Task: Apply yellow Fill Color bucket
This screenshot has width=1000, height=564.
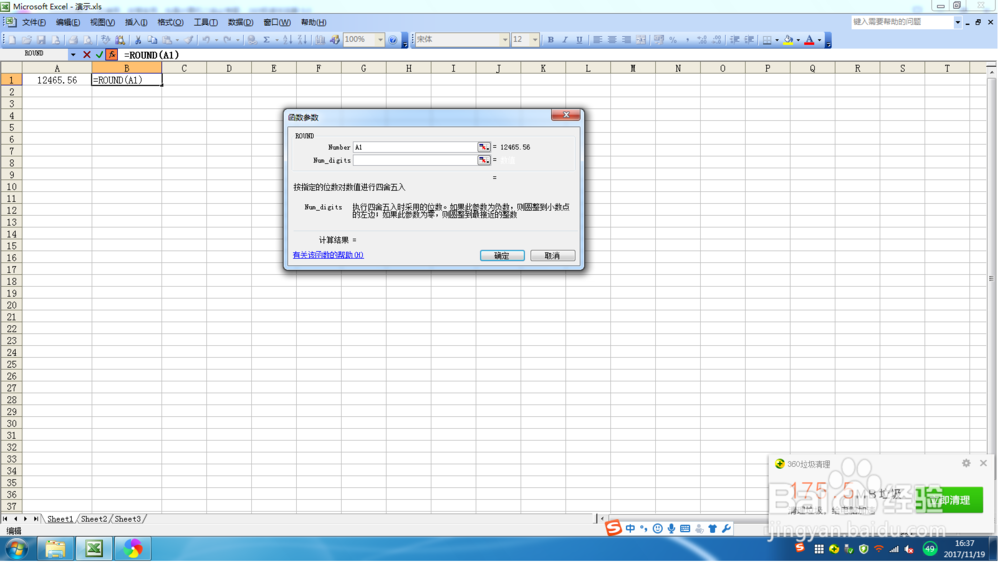Action: coord(790,40)
